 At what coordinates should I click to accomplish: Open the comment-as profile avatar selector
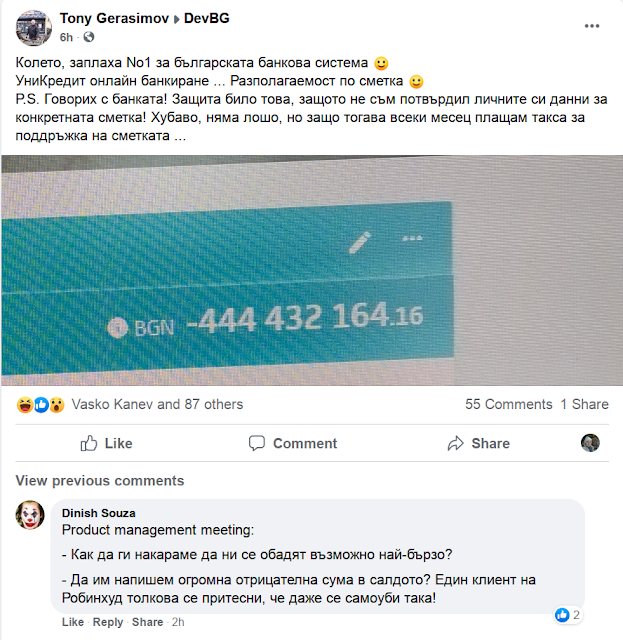pos(590,443)
